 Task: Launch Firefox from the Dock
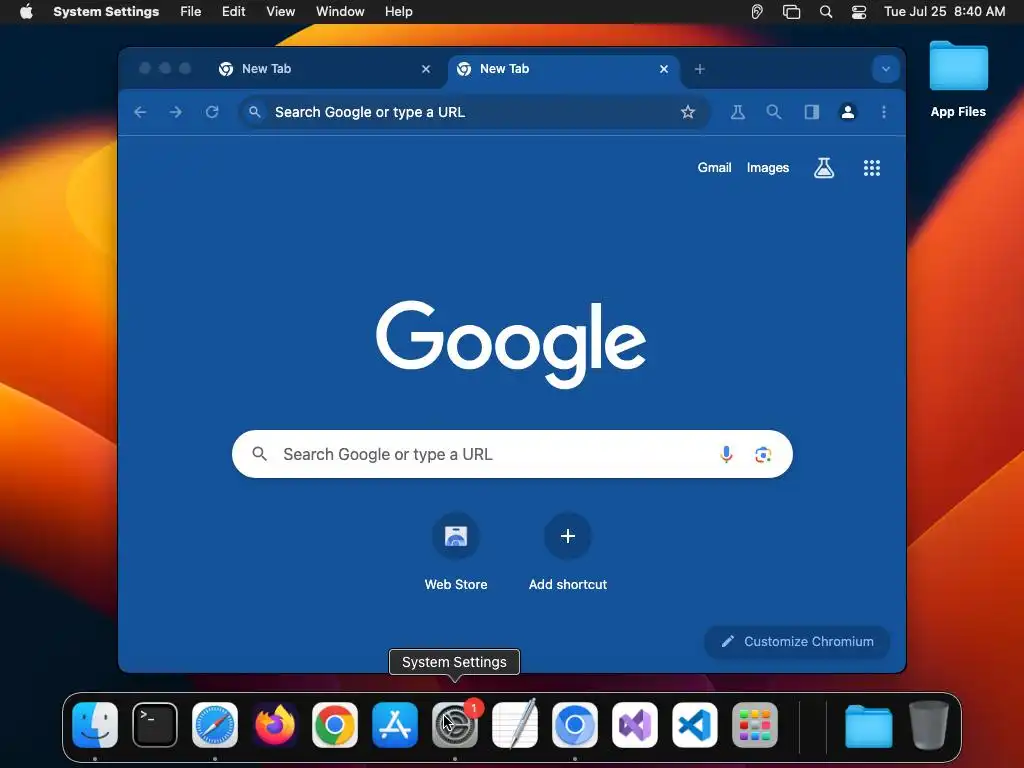(x=275, y=725)
